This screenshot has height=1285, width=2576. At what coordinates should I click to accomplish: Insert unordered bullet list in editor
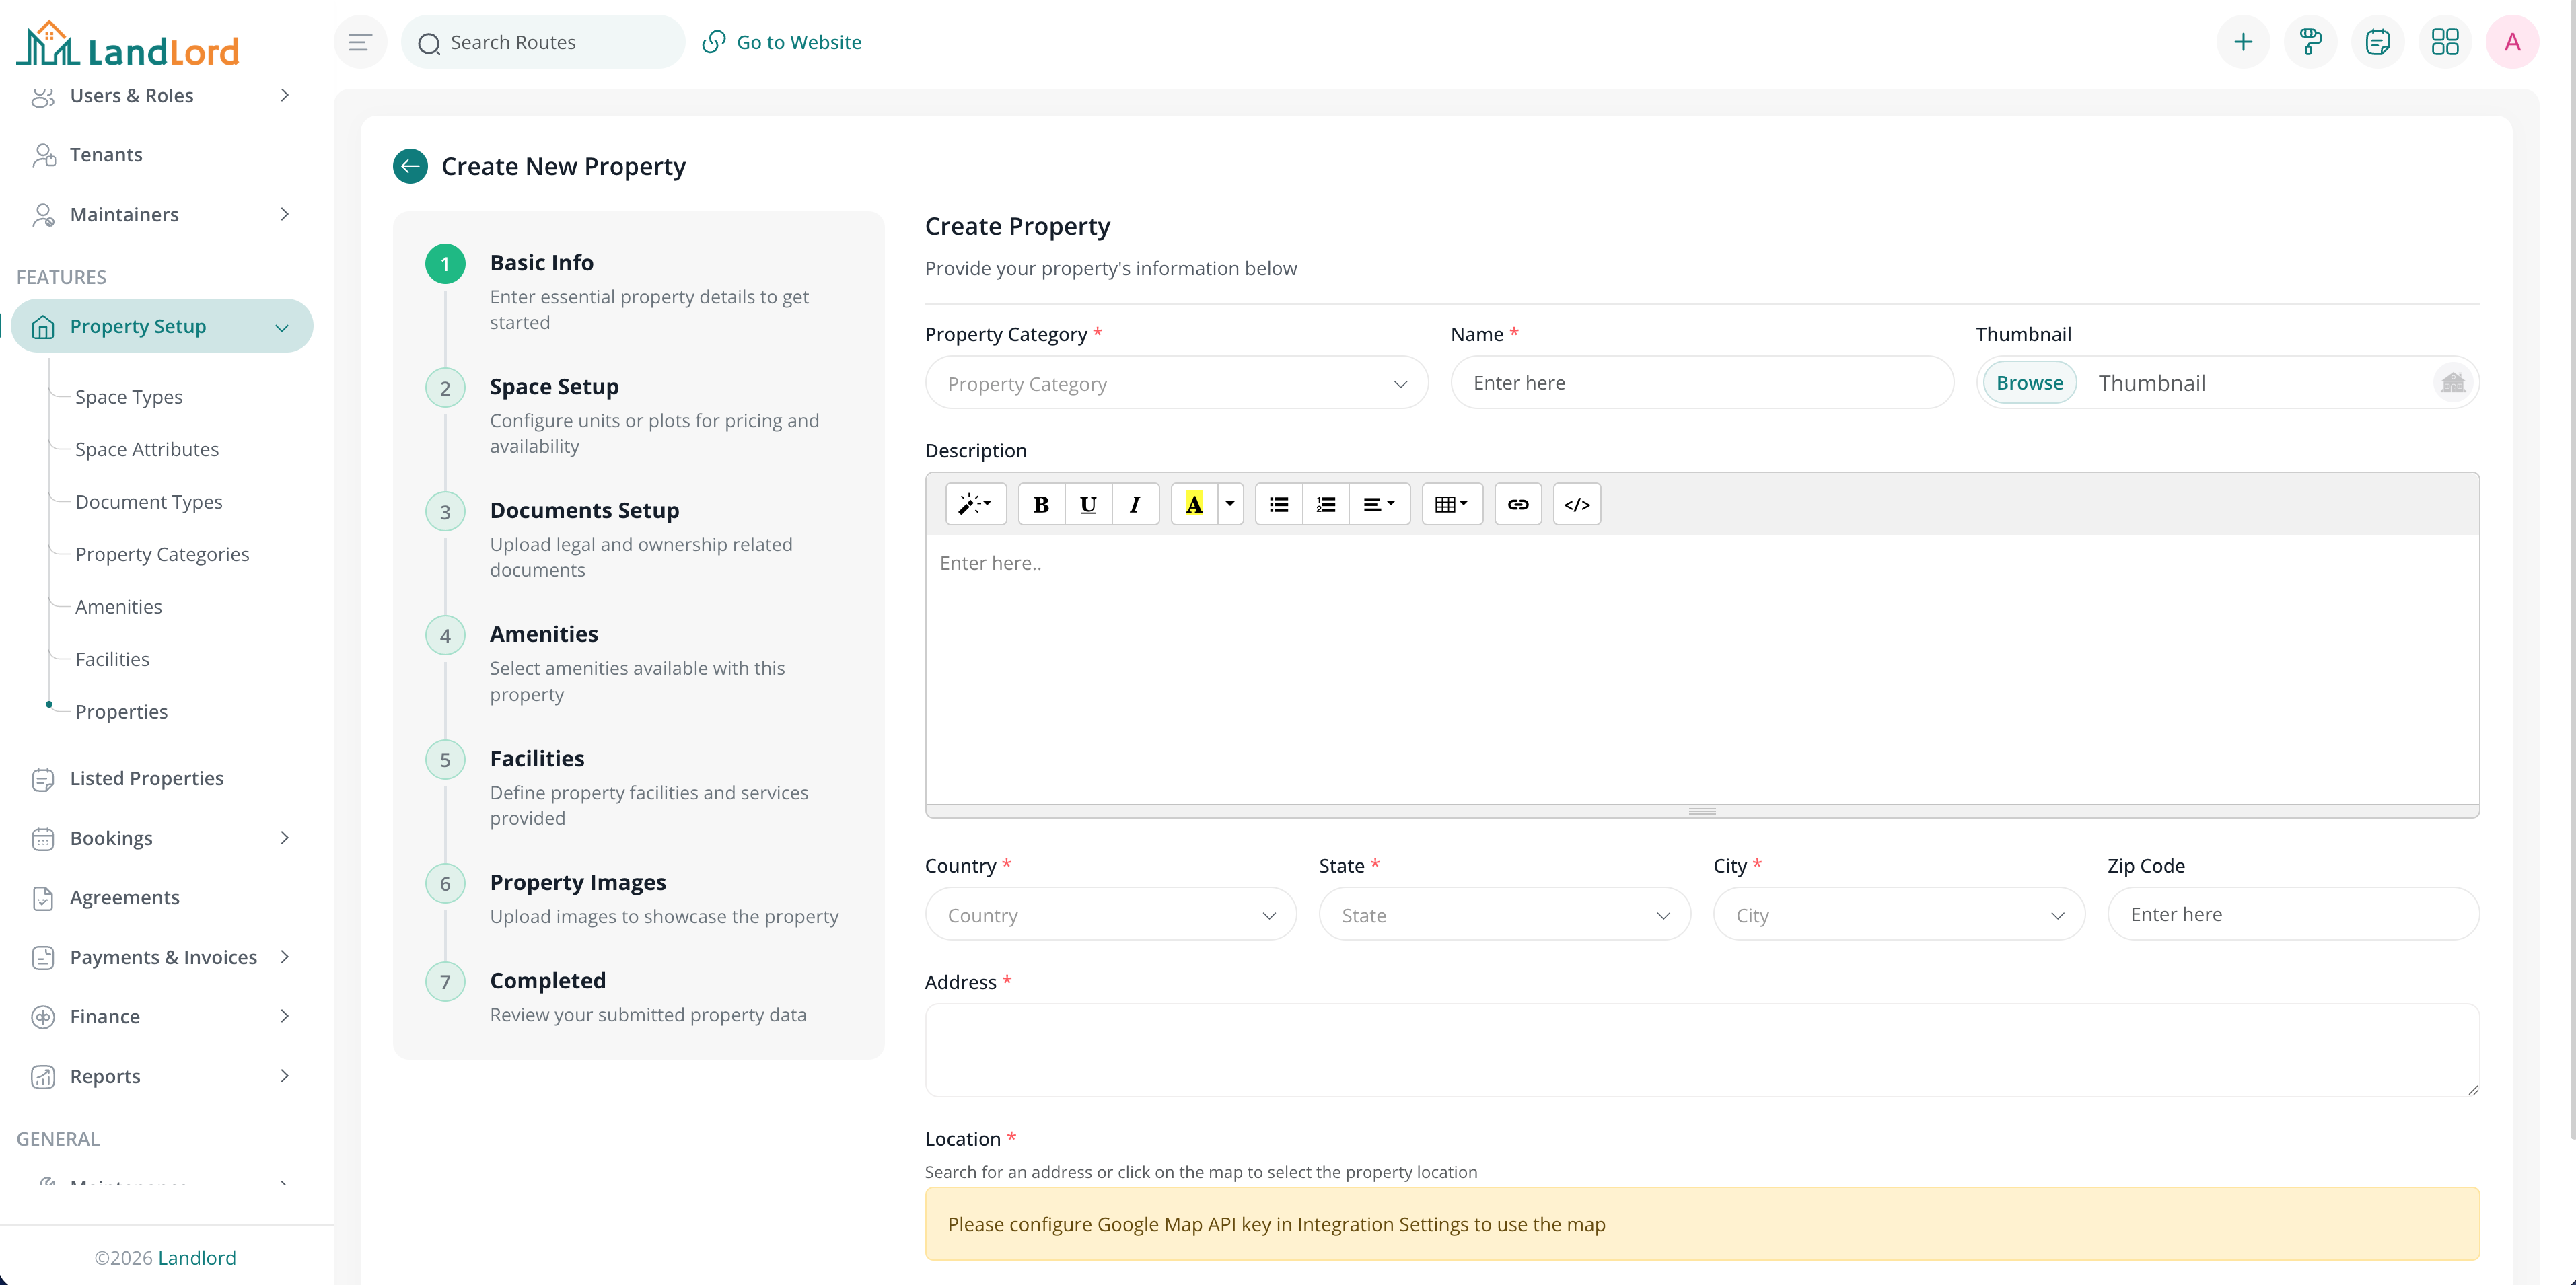click(x=1279, y=505)
